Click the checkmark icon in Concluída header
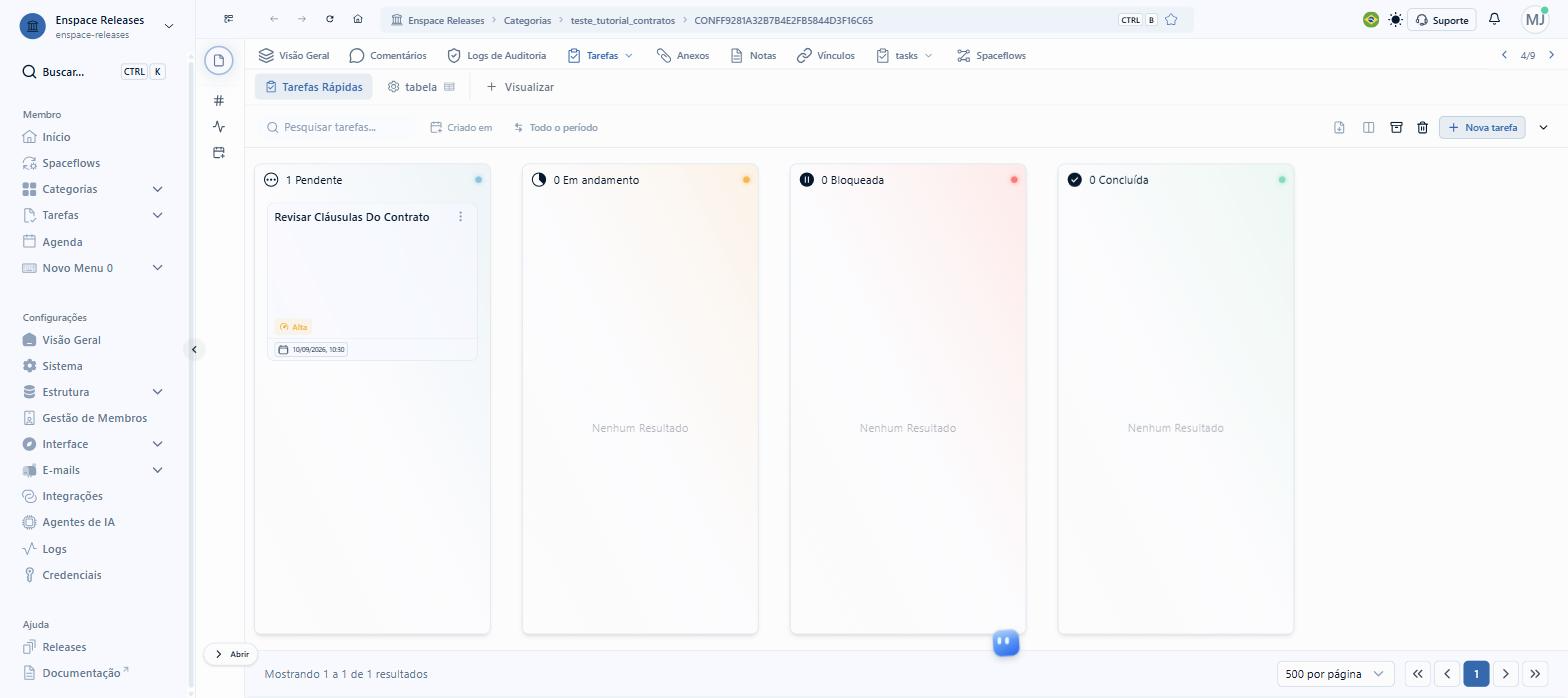 pyautogui.click(x=1074, y=180)
